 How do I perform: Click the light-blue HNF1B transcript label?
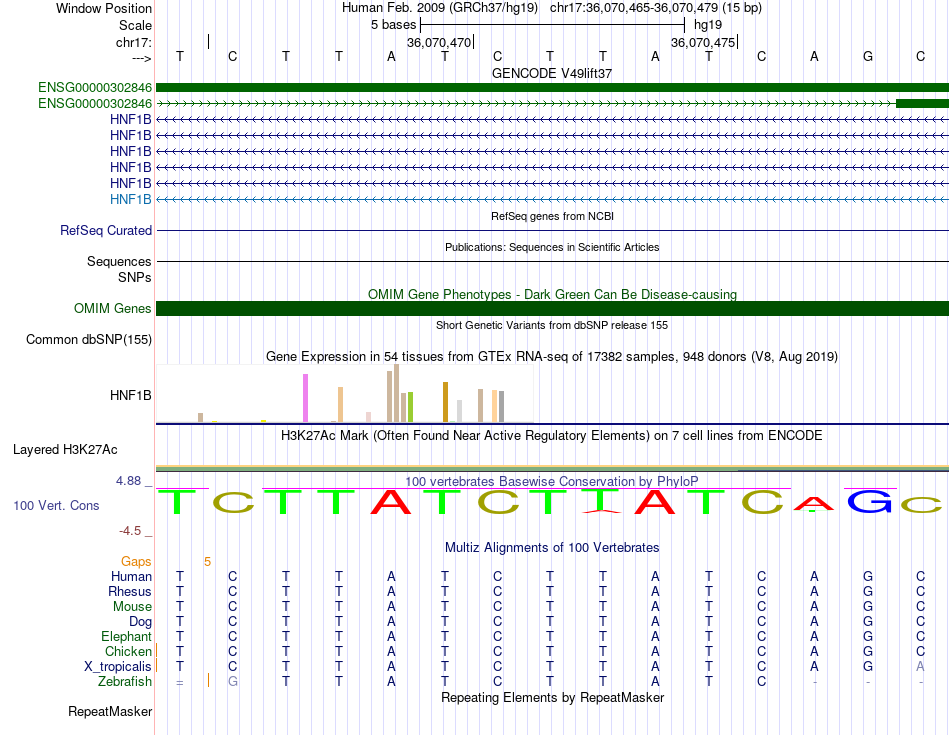[130, 199]
